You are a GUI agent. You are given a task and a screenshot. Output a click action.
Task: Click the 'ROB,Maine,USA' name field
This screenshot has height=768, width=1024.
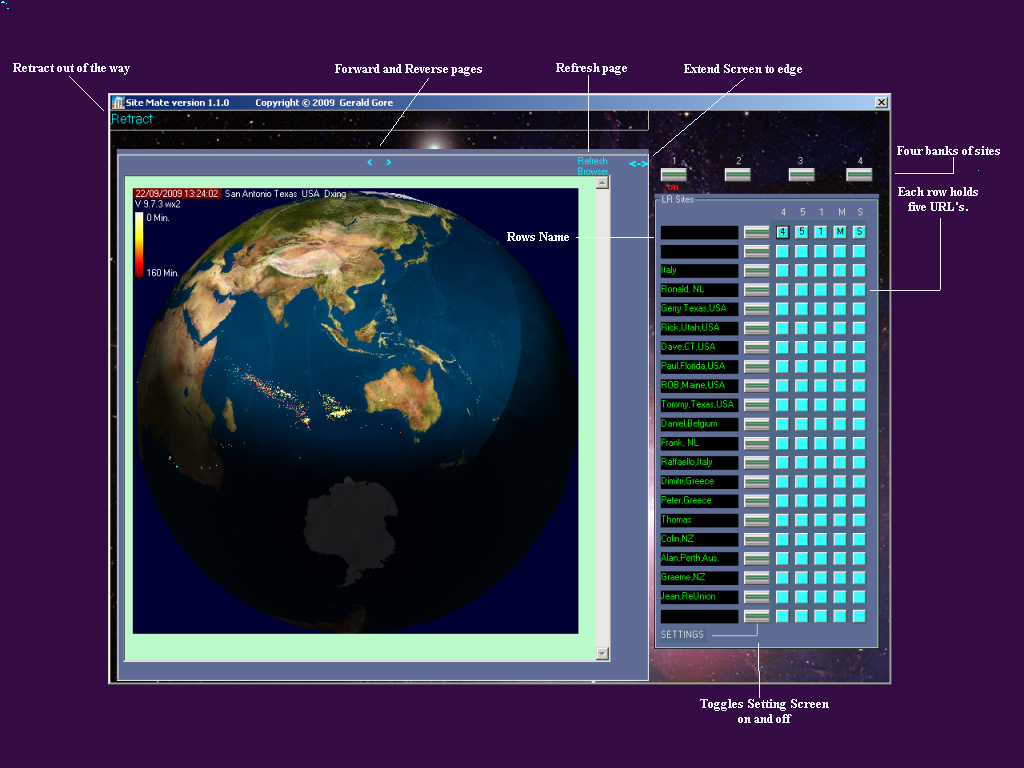pos(699,385)
